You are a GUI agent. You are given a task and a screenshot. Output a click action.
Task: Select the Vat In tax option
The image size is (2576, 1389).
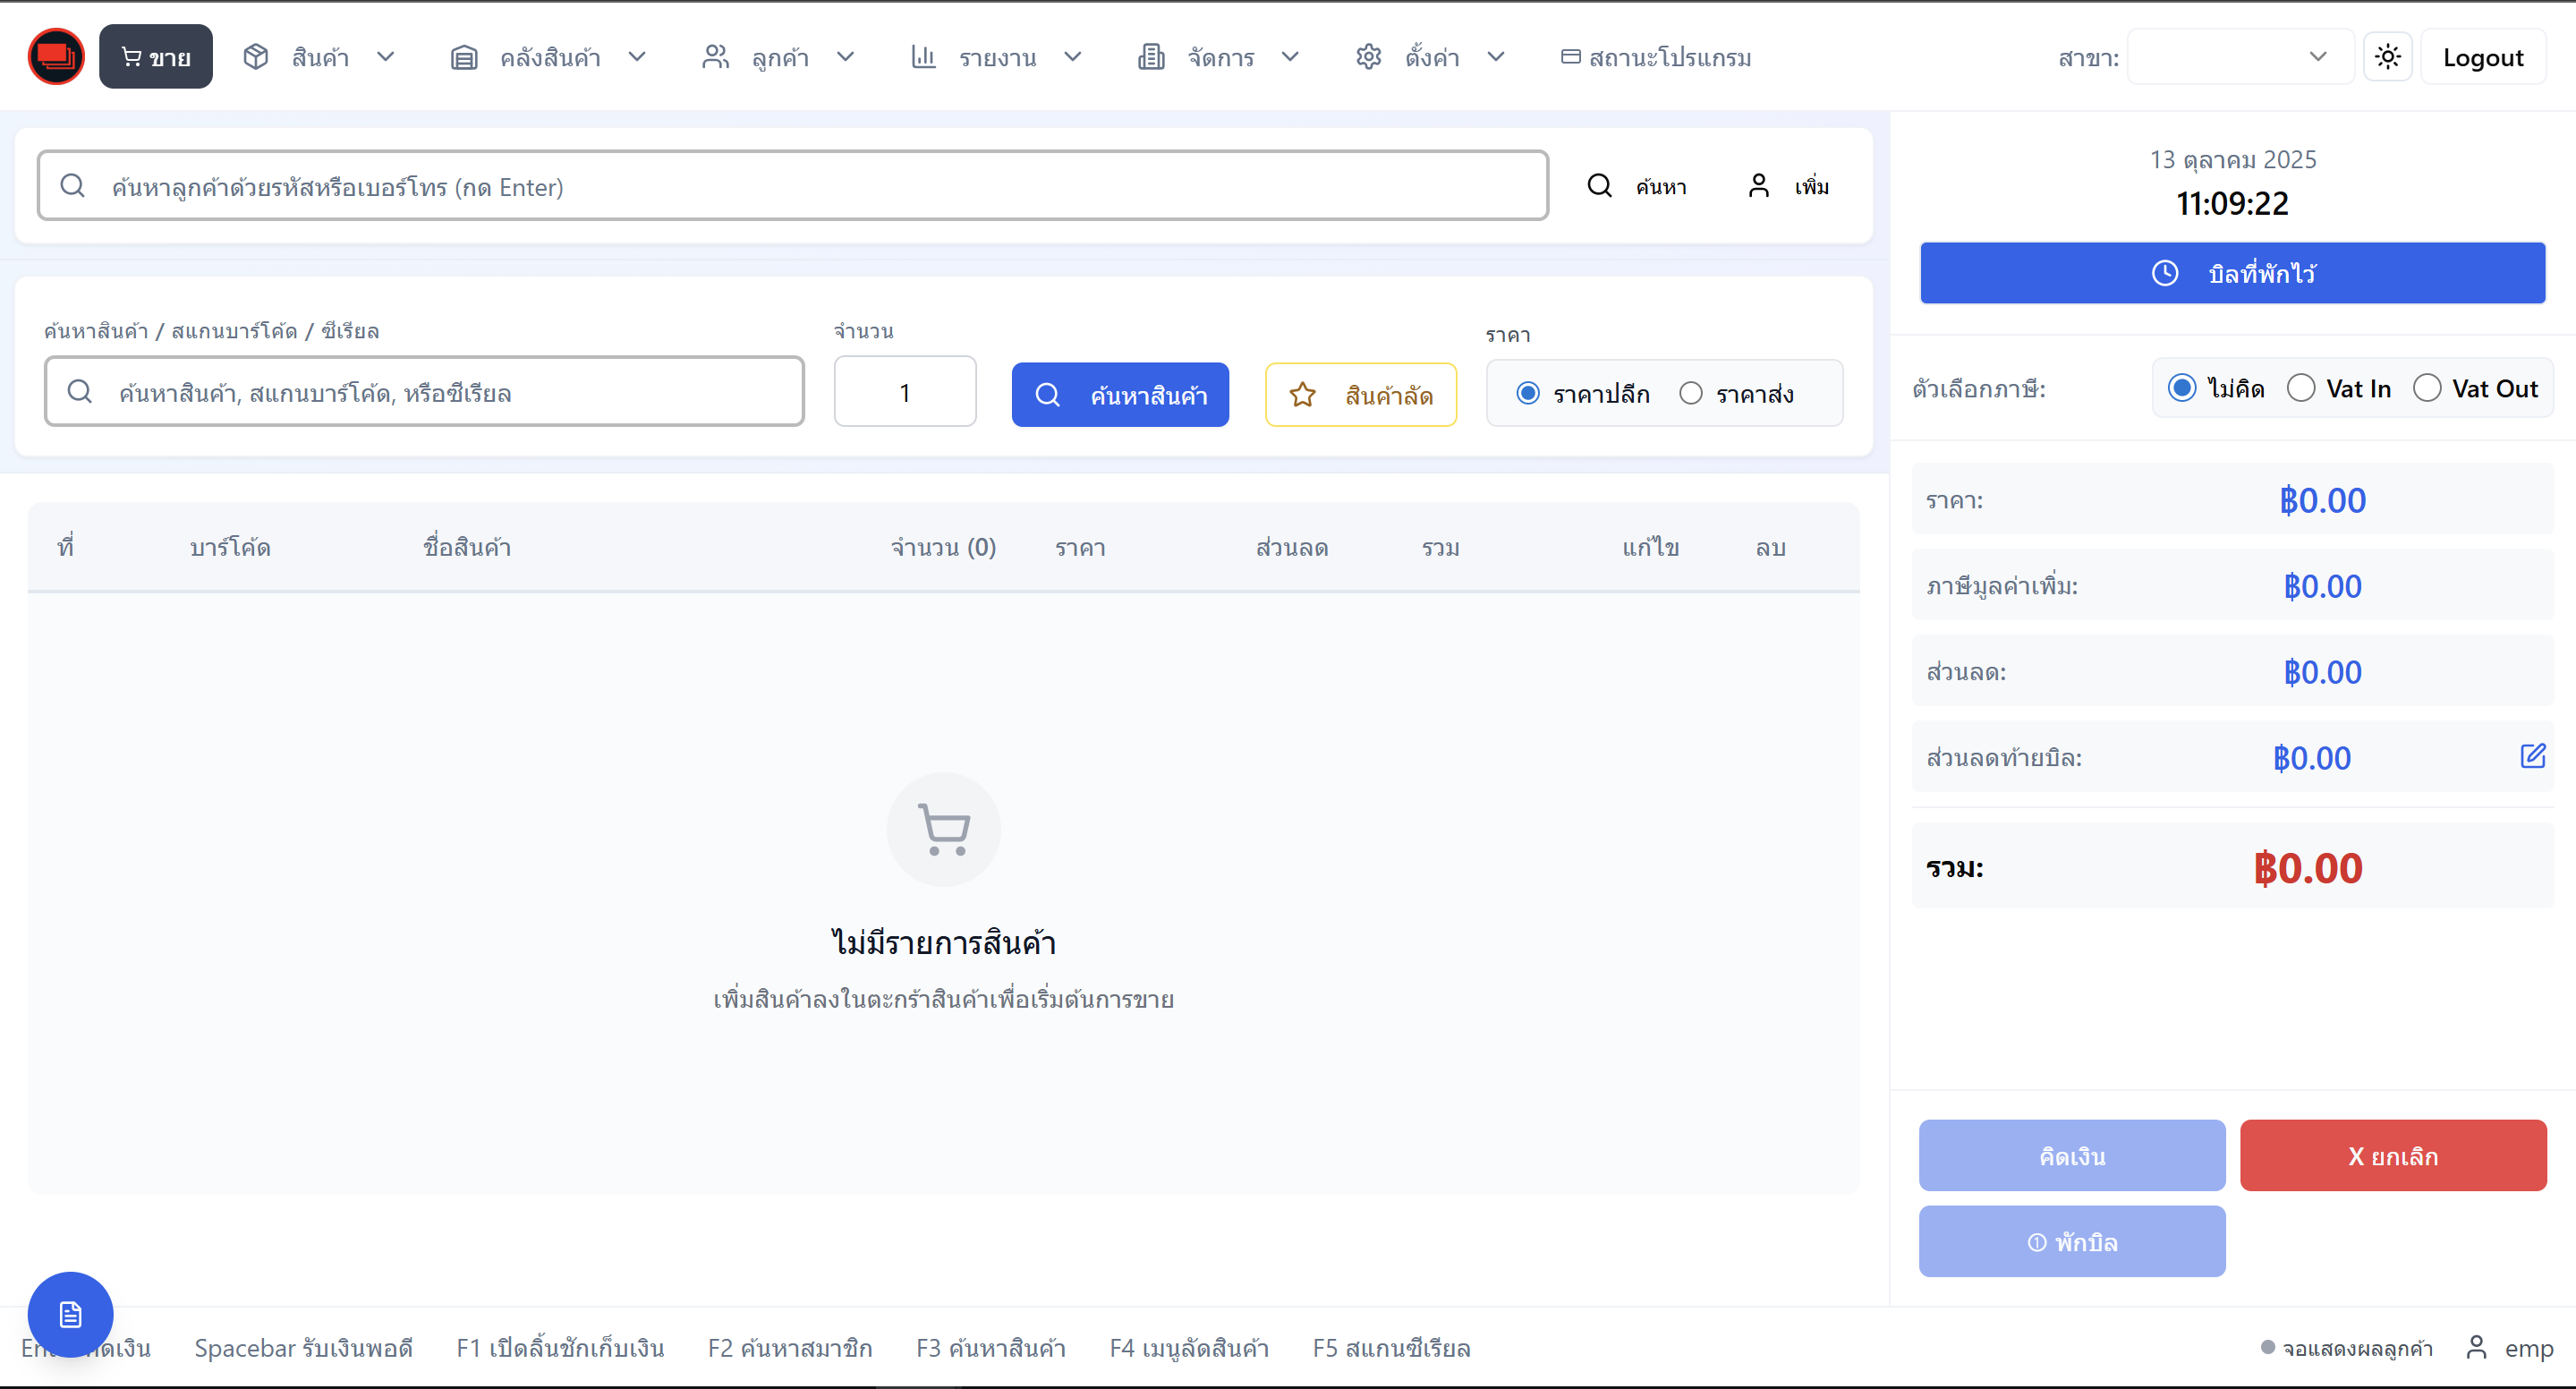tap(2301, 388)
